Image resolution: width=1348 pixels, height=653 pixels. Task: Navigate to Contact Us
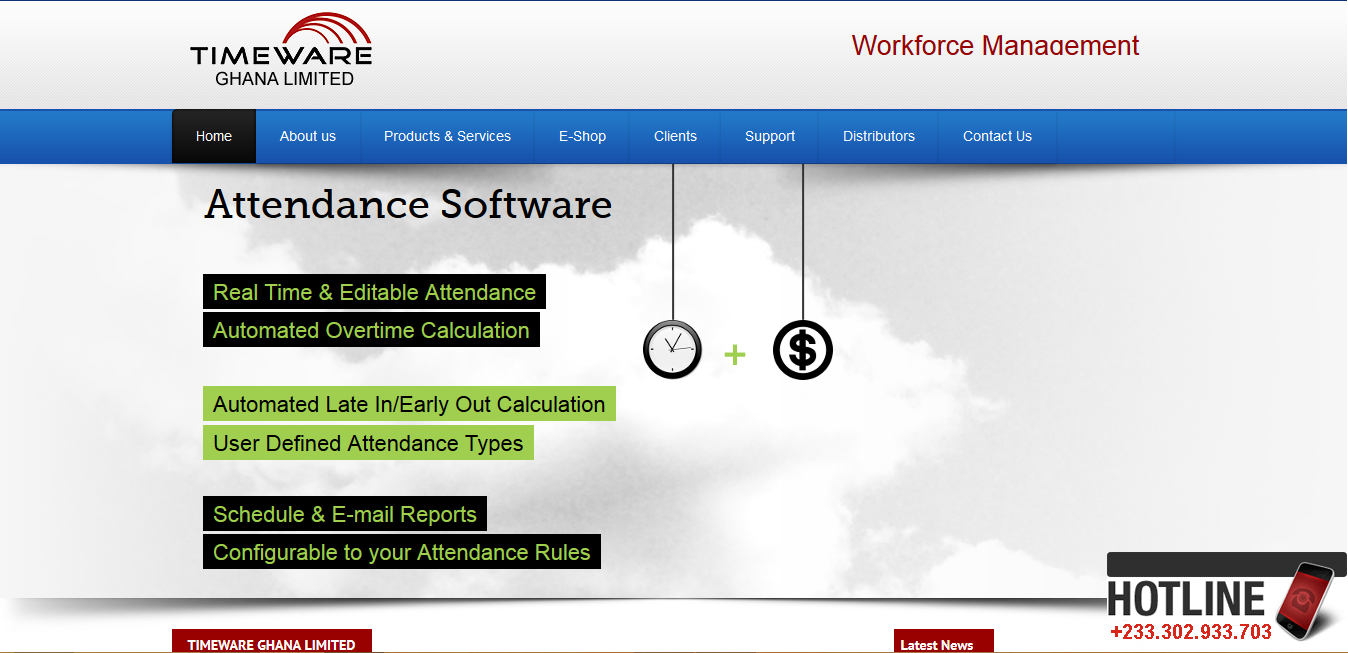(x=997, y=136)
